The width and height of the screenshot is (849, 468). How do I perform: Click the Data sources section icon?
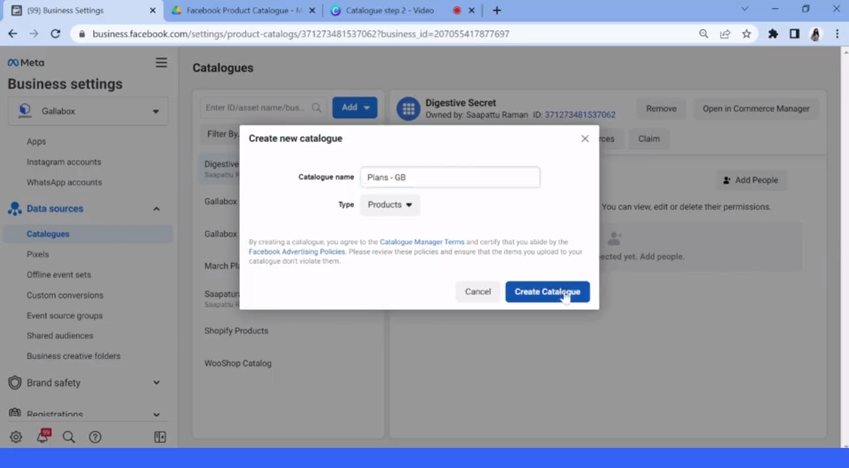tap(15, 209)
